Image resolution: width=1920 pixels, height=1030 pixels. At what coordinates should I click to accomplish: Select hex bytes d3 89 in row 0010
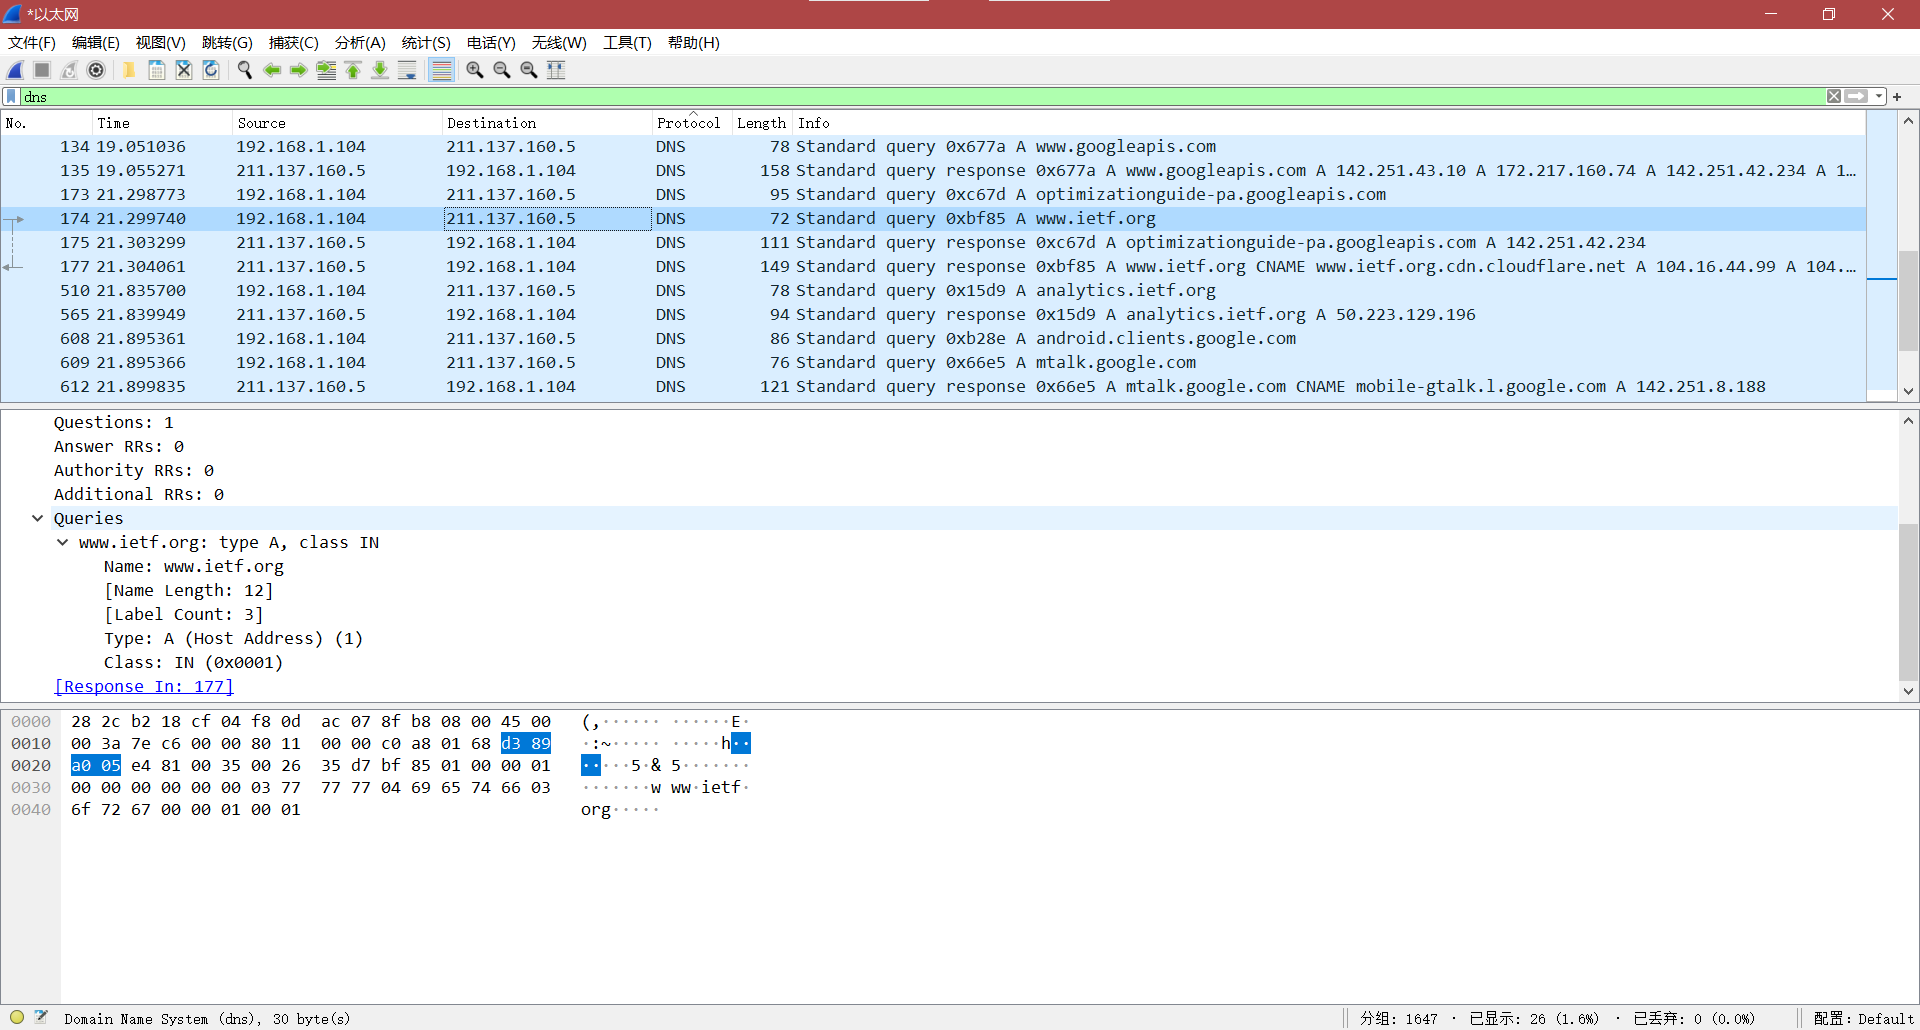526,743
